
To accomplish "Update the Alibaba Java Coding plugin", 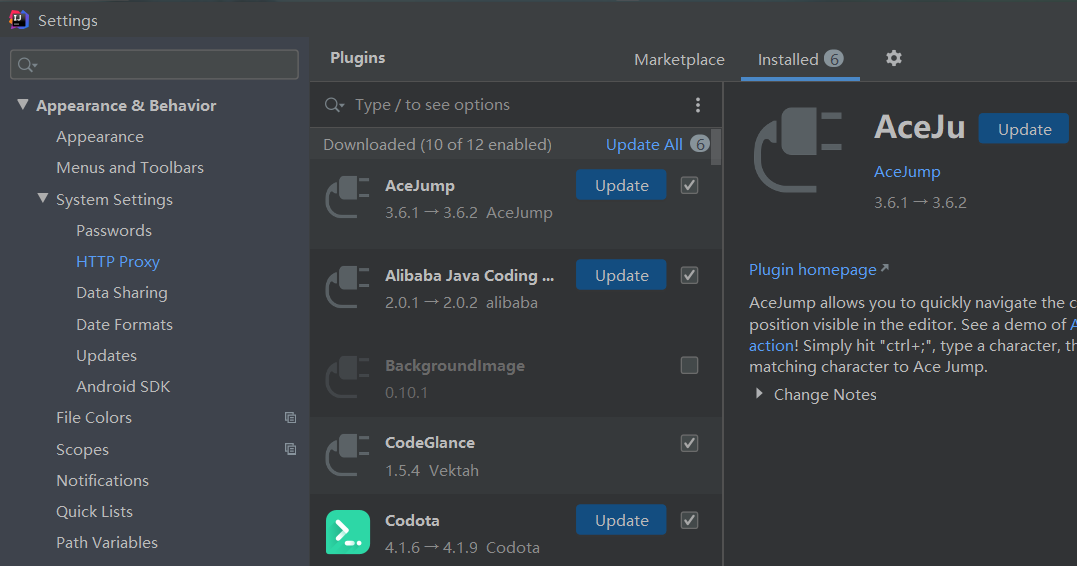I will 621,275.
